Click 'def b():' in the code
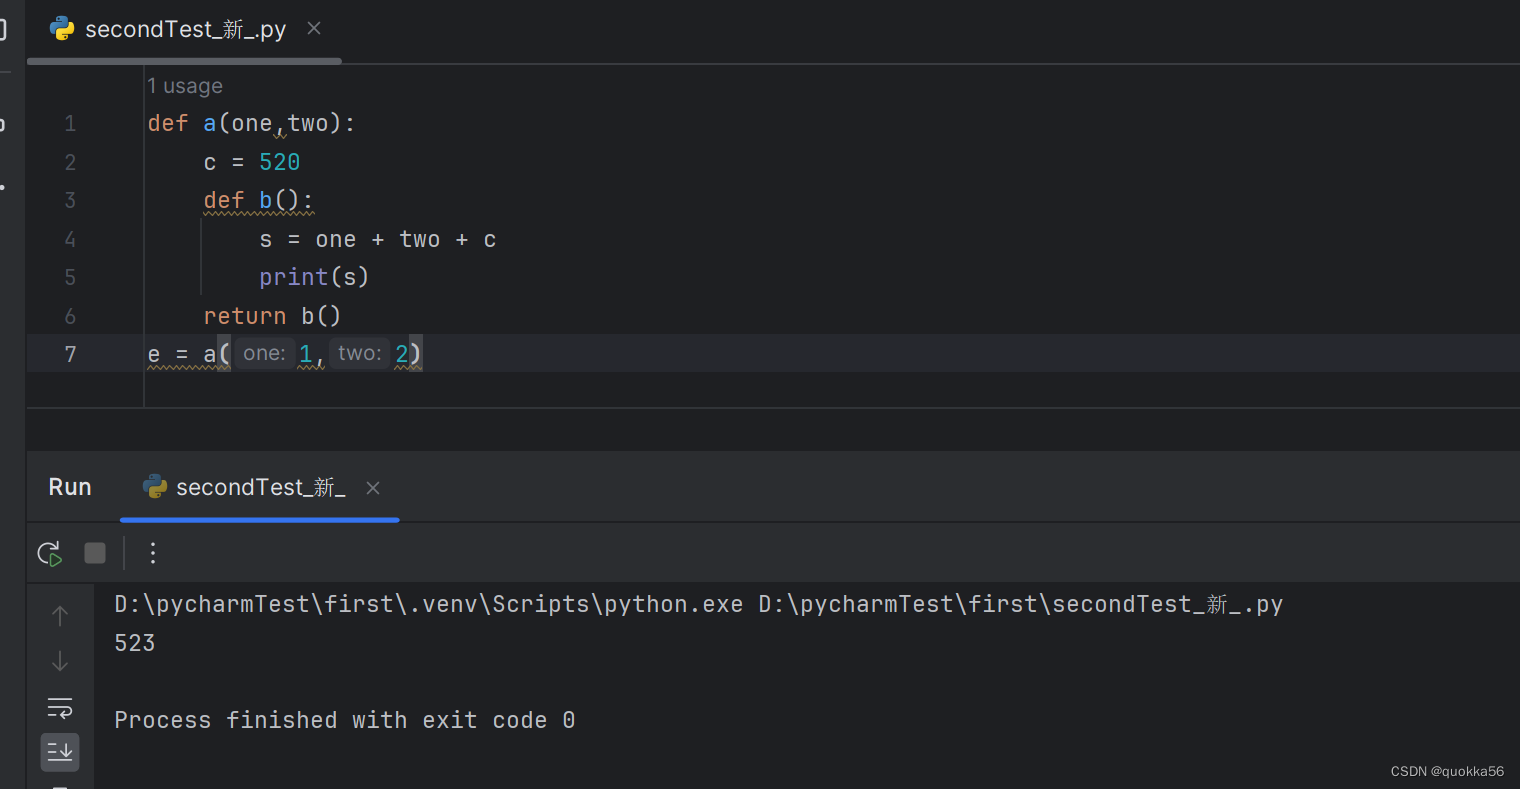Viewport: 1520px width, 789px height. (x=259, y=201)
